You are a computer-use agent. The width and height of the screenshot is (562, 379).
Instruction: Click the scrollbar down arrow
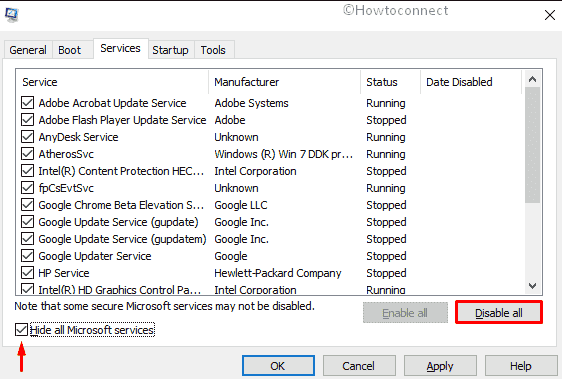pos(532,286)
